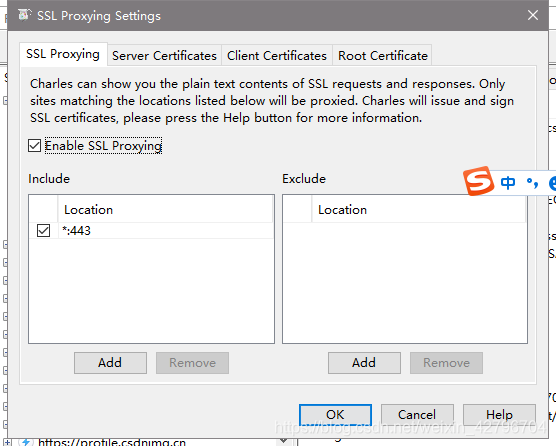Click Remove under the Include list

(192, 363)
